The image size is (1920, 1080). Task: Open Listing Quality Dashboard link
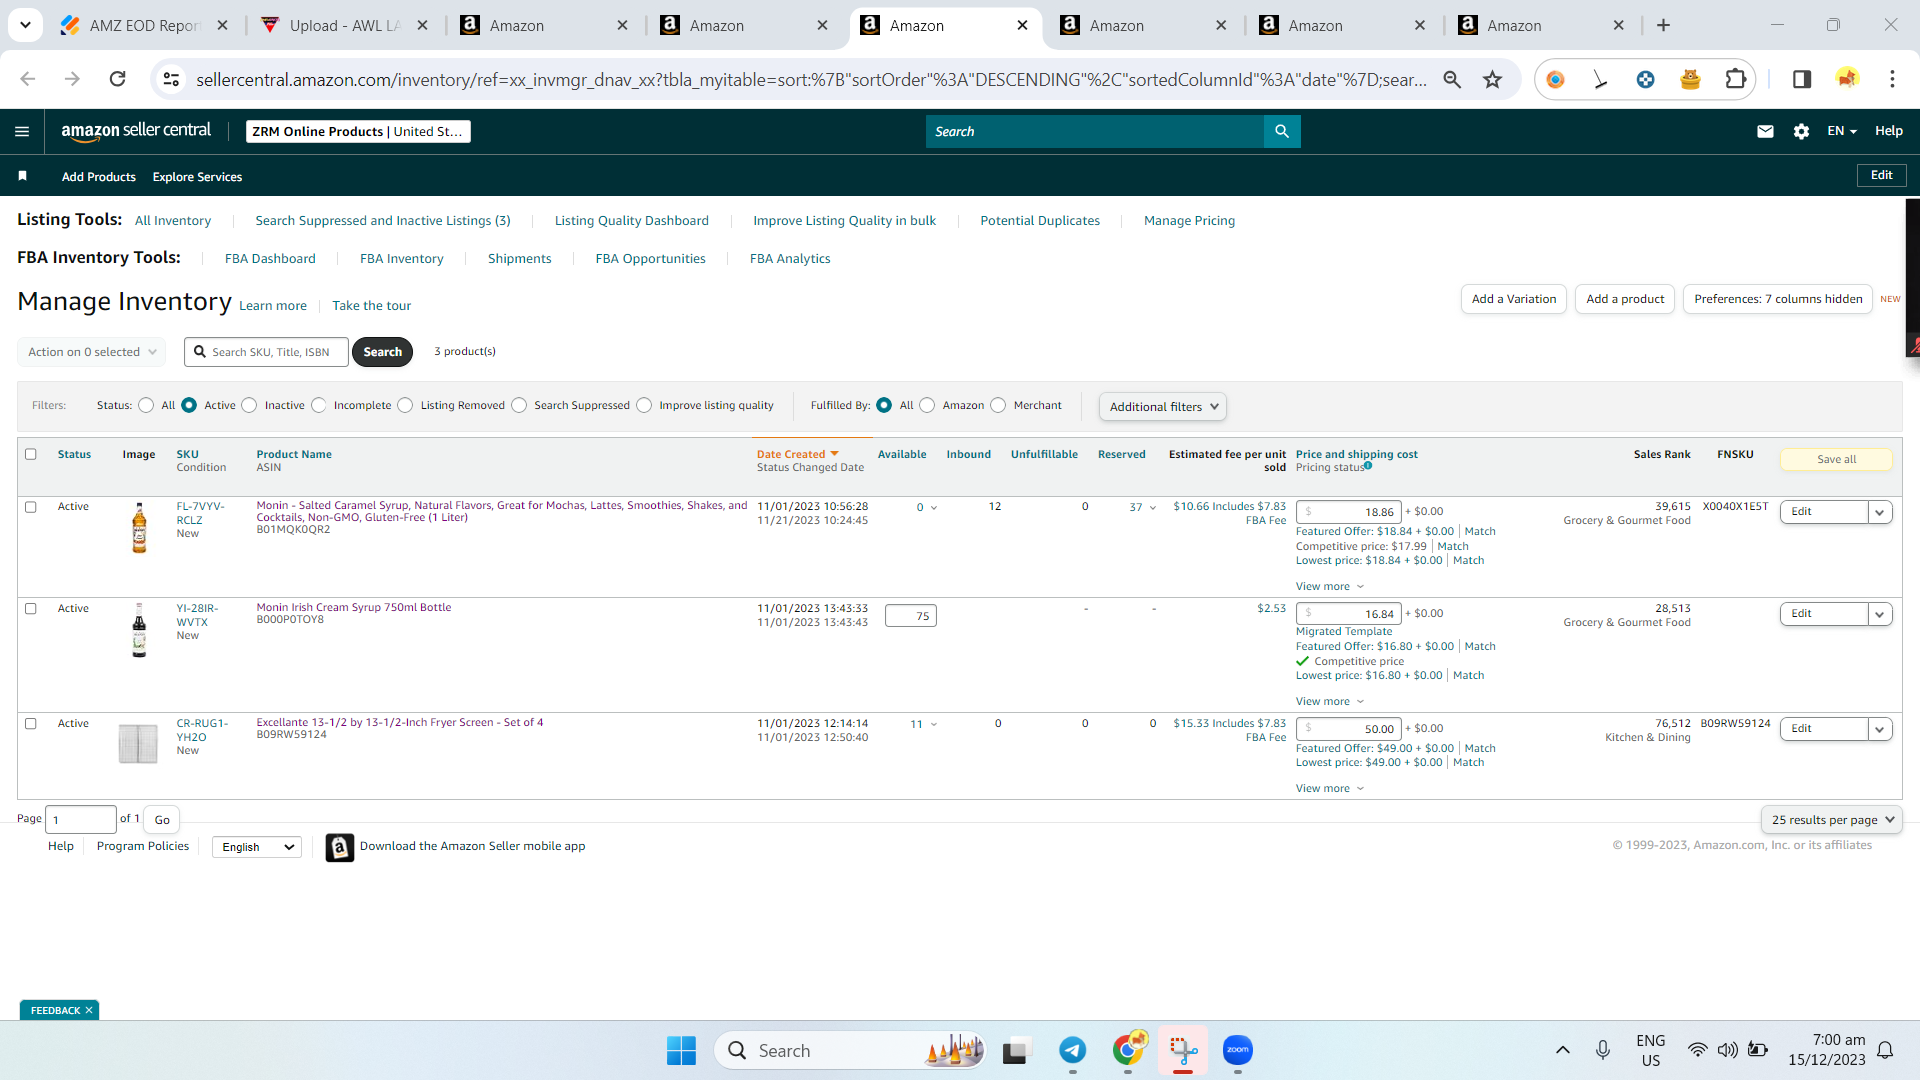pyautogui.click(x=631, y=220)
